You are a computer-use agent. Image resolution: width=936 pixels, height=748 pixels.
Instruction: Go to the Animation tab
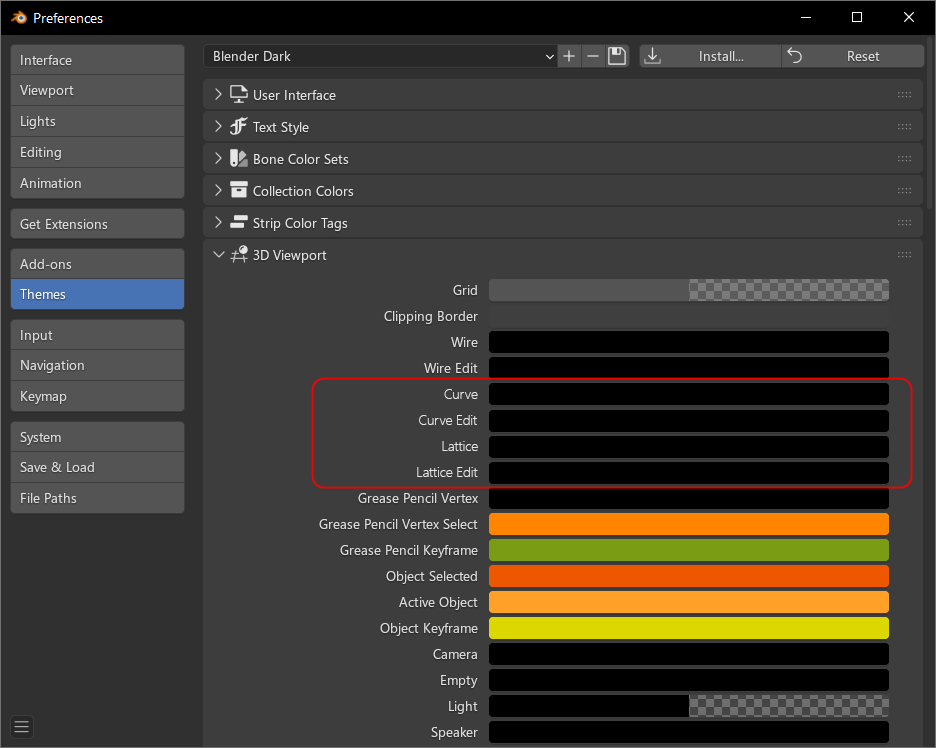click(x=97, y=183)
